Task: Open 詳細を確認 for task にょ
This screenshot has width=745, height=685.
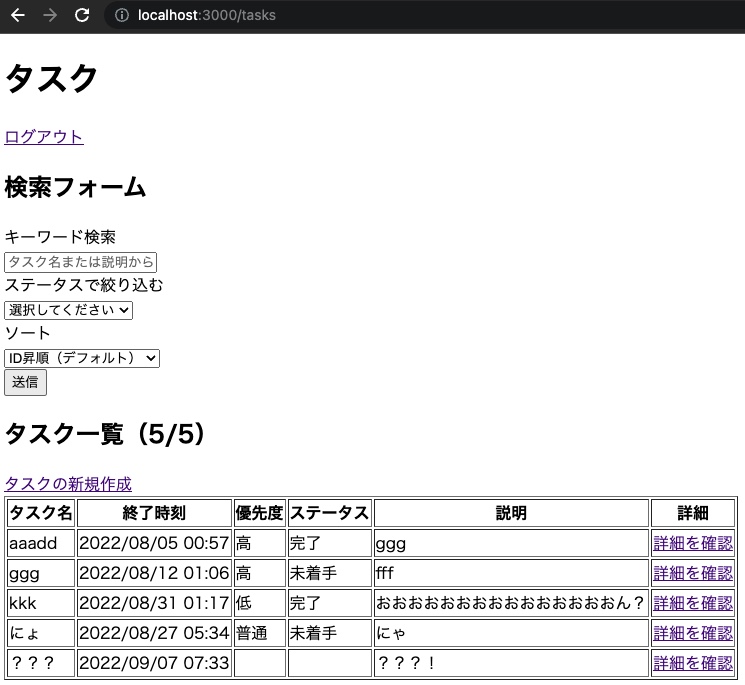Action: click(693, 633)
